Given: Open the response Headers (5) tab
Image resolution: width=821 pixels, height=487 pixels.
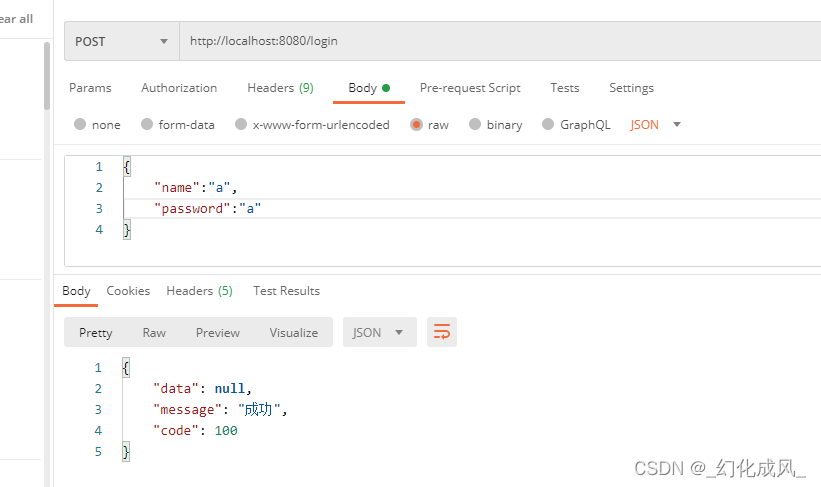Looking at the screenshot, I should (x=199, y=291).
